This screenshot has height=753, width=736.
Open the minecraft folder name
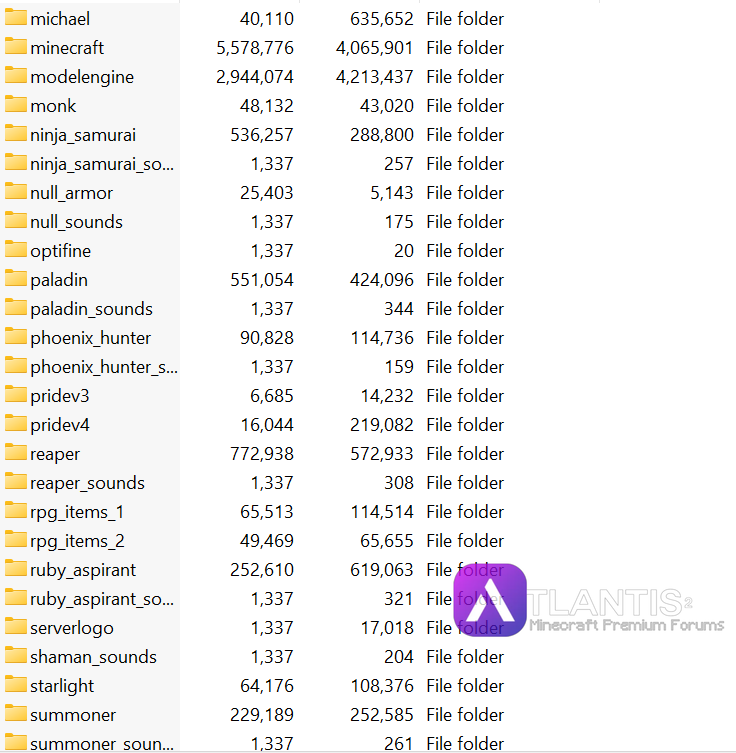tap(67, 48)
